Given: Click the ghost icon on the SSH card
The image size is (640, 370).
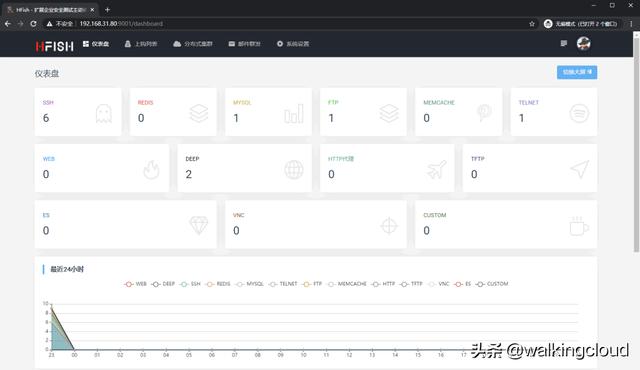Looking at the screenshot, I should (104, 113).
